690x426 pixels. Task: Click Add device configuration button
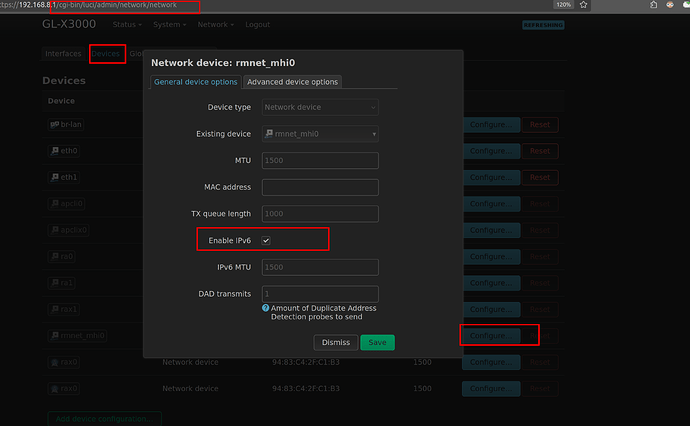click(x=104, y=419)
